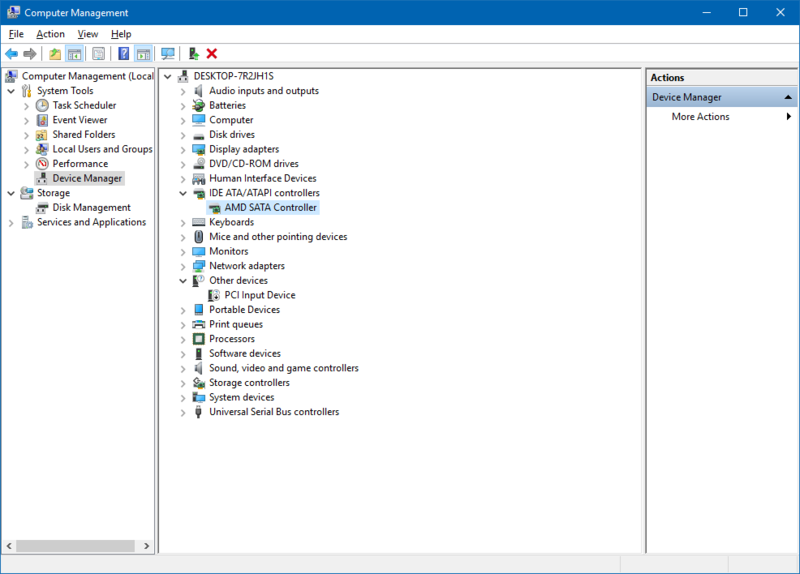This screenshot has height=574, width=800.
Task: Click left tree horizontal scrollbar thumb
Action: [75, 546]
